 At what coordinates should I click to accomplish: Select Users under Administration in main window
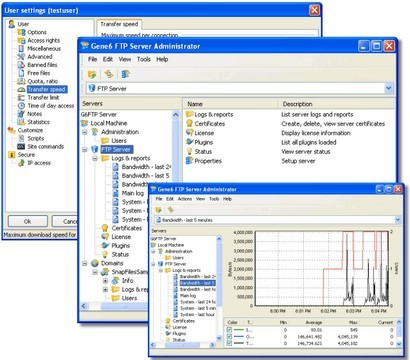119,141
